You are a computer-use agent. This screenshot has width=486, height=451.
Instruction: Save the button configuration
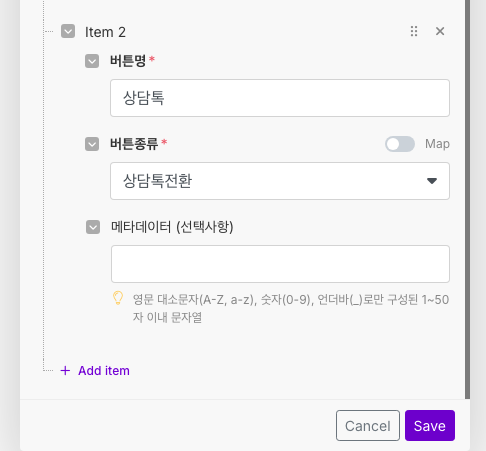pyautogui.click(x=430, y=425)
